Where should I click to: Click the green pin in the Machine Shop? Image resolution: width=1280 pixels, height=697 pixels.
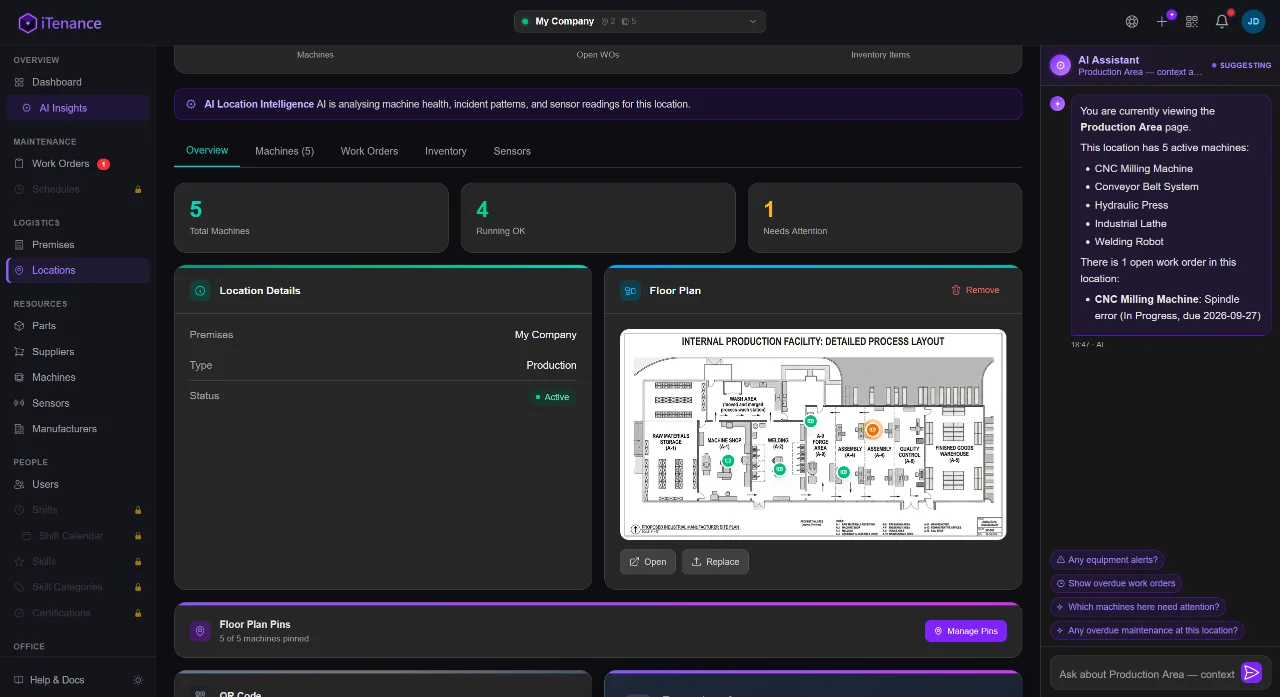(728, 461)
